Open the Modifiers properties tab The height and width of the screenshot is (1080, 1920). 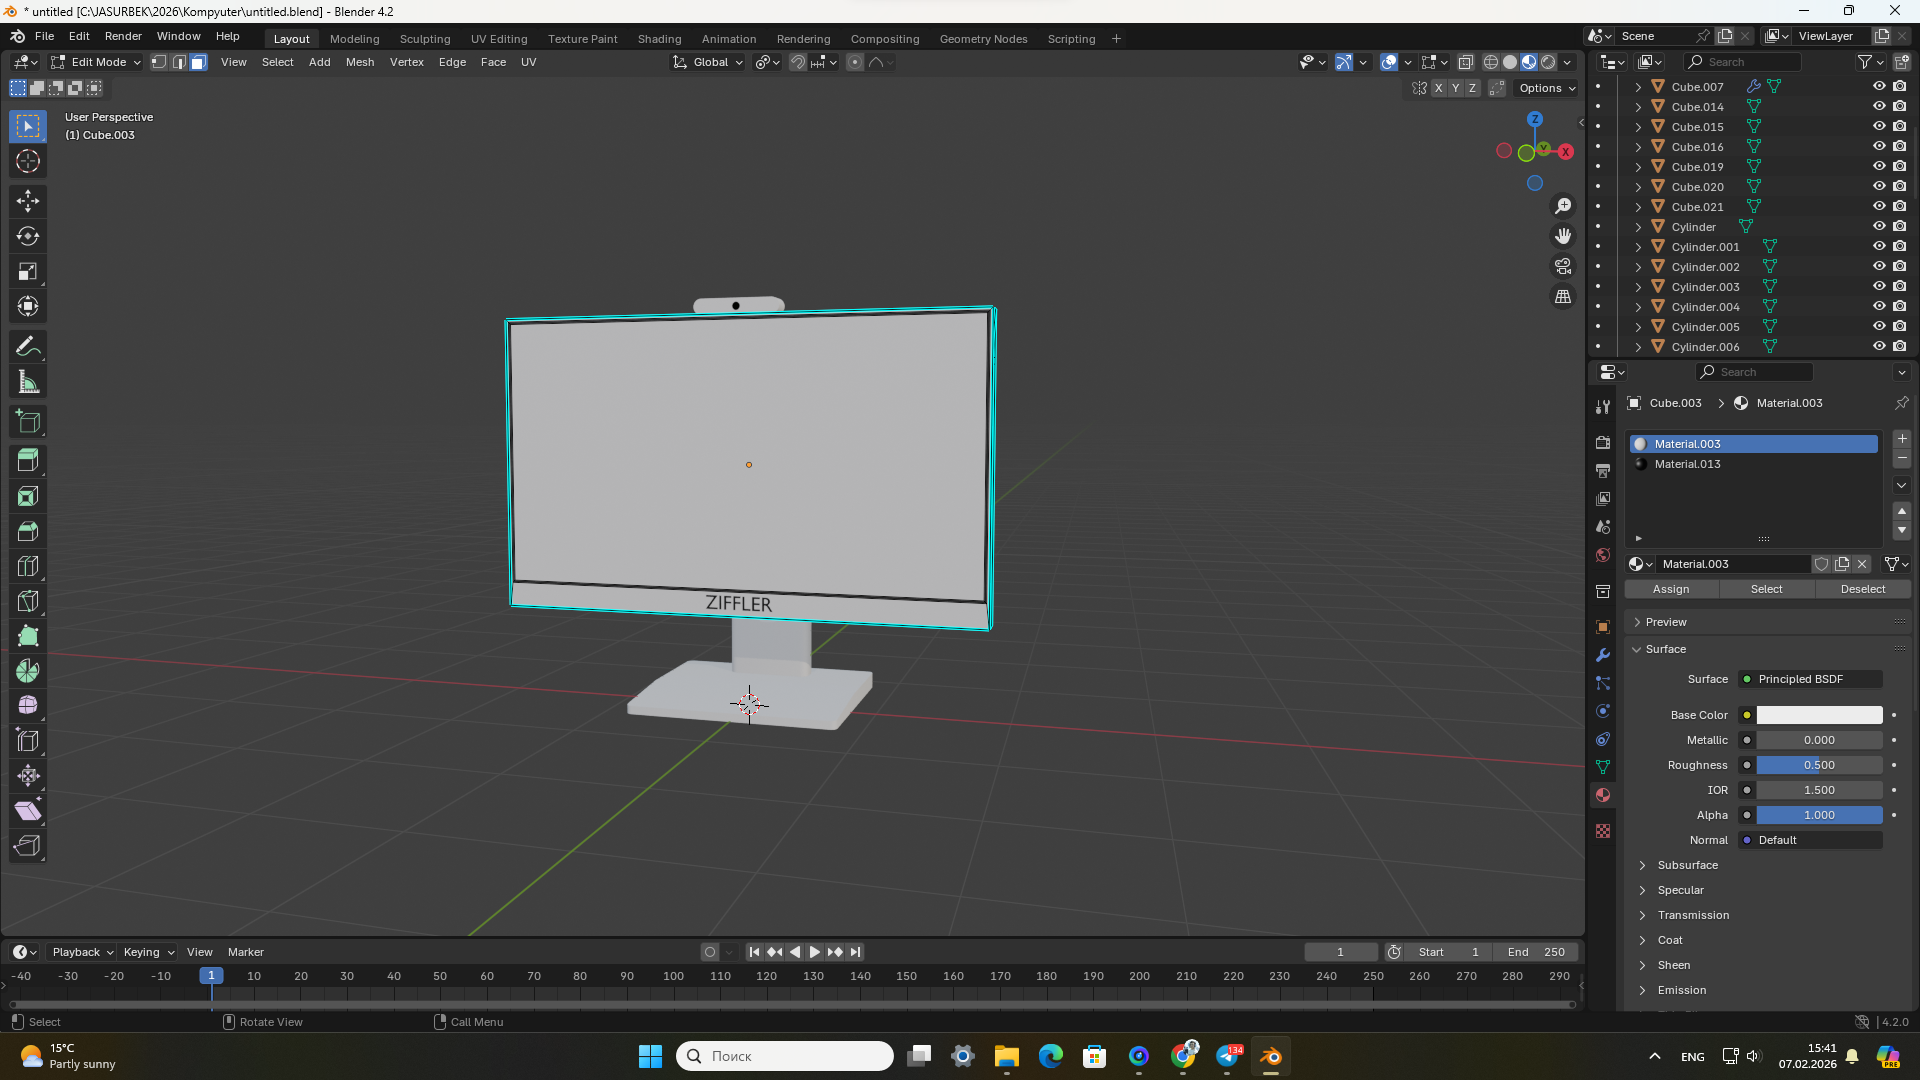coord(1603,656)
